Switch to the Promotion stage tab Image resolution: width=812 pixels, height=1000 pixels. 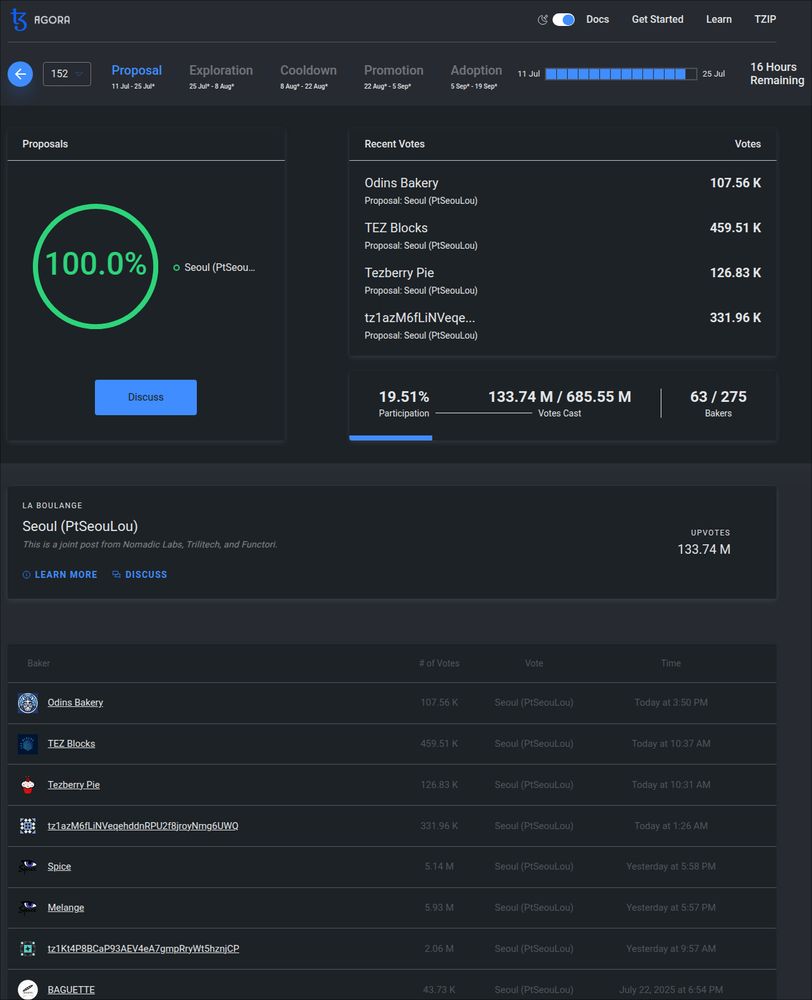(394, 75)
